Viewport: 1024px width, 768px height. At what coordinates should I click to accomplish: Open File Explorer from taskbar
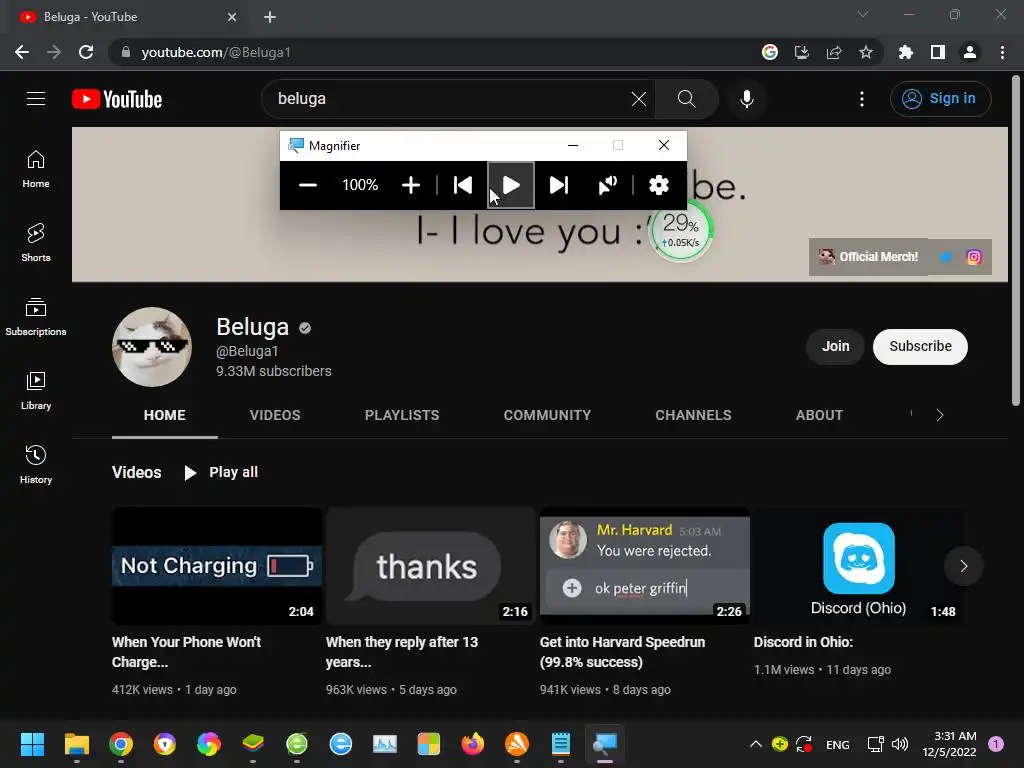[76, 744]
